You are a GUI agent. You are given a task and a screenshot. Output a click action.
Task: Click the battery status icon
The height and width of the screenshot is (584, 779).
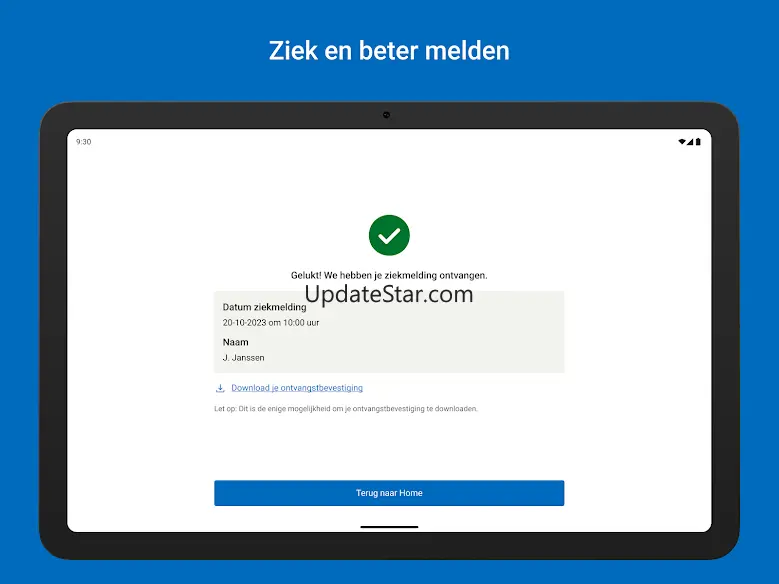[x=698, y=142]
